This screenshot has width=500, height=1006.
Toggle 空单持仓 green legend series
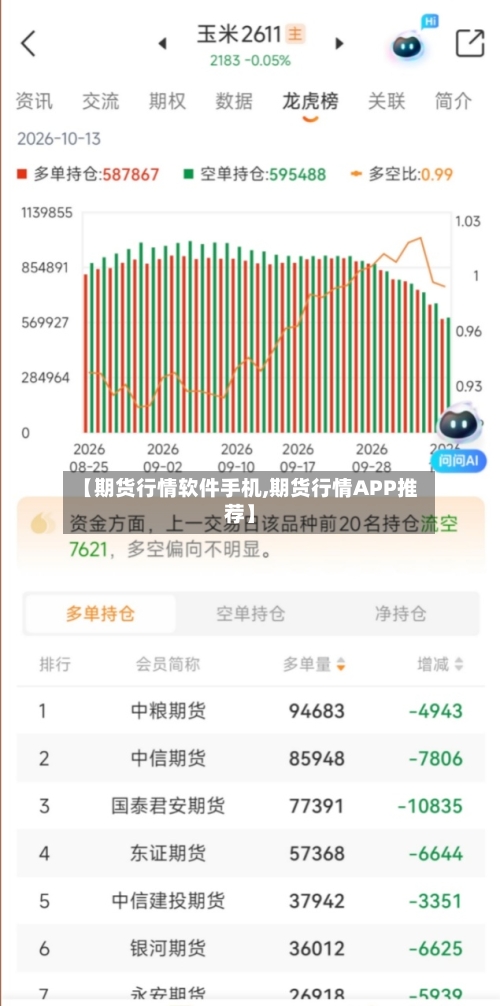[255, 174]
